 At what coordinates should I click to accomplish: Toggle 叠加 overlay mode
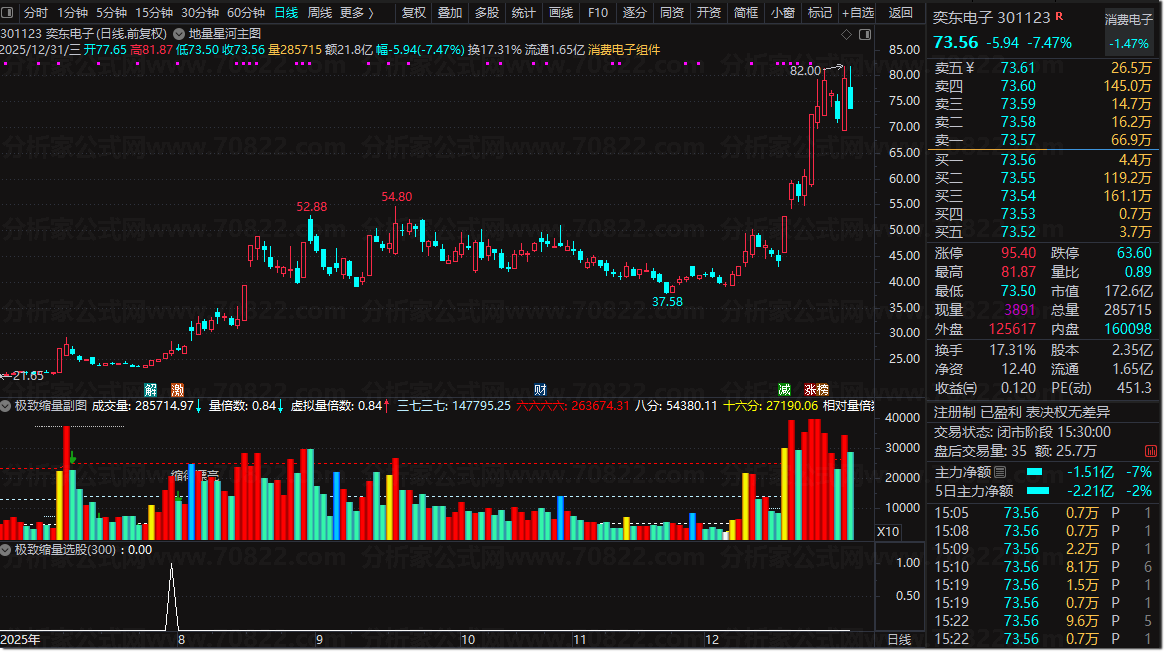[450, 13]
